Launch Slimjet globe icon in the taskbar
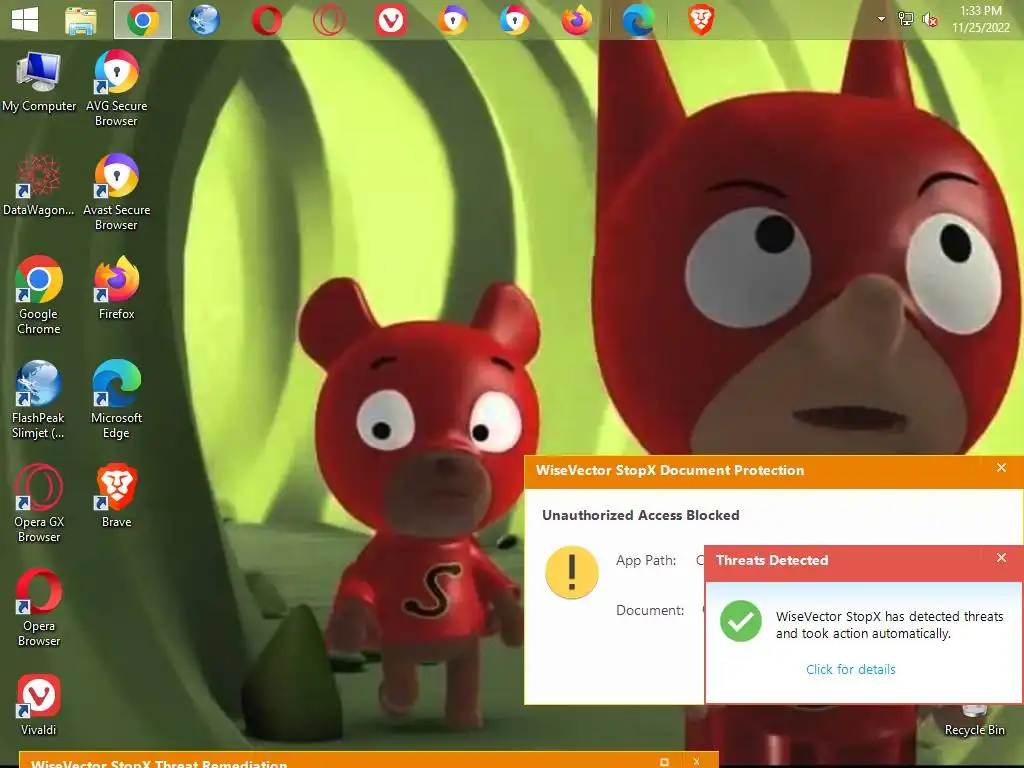 click(x=204, y=20)
